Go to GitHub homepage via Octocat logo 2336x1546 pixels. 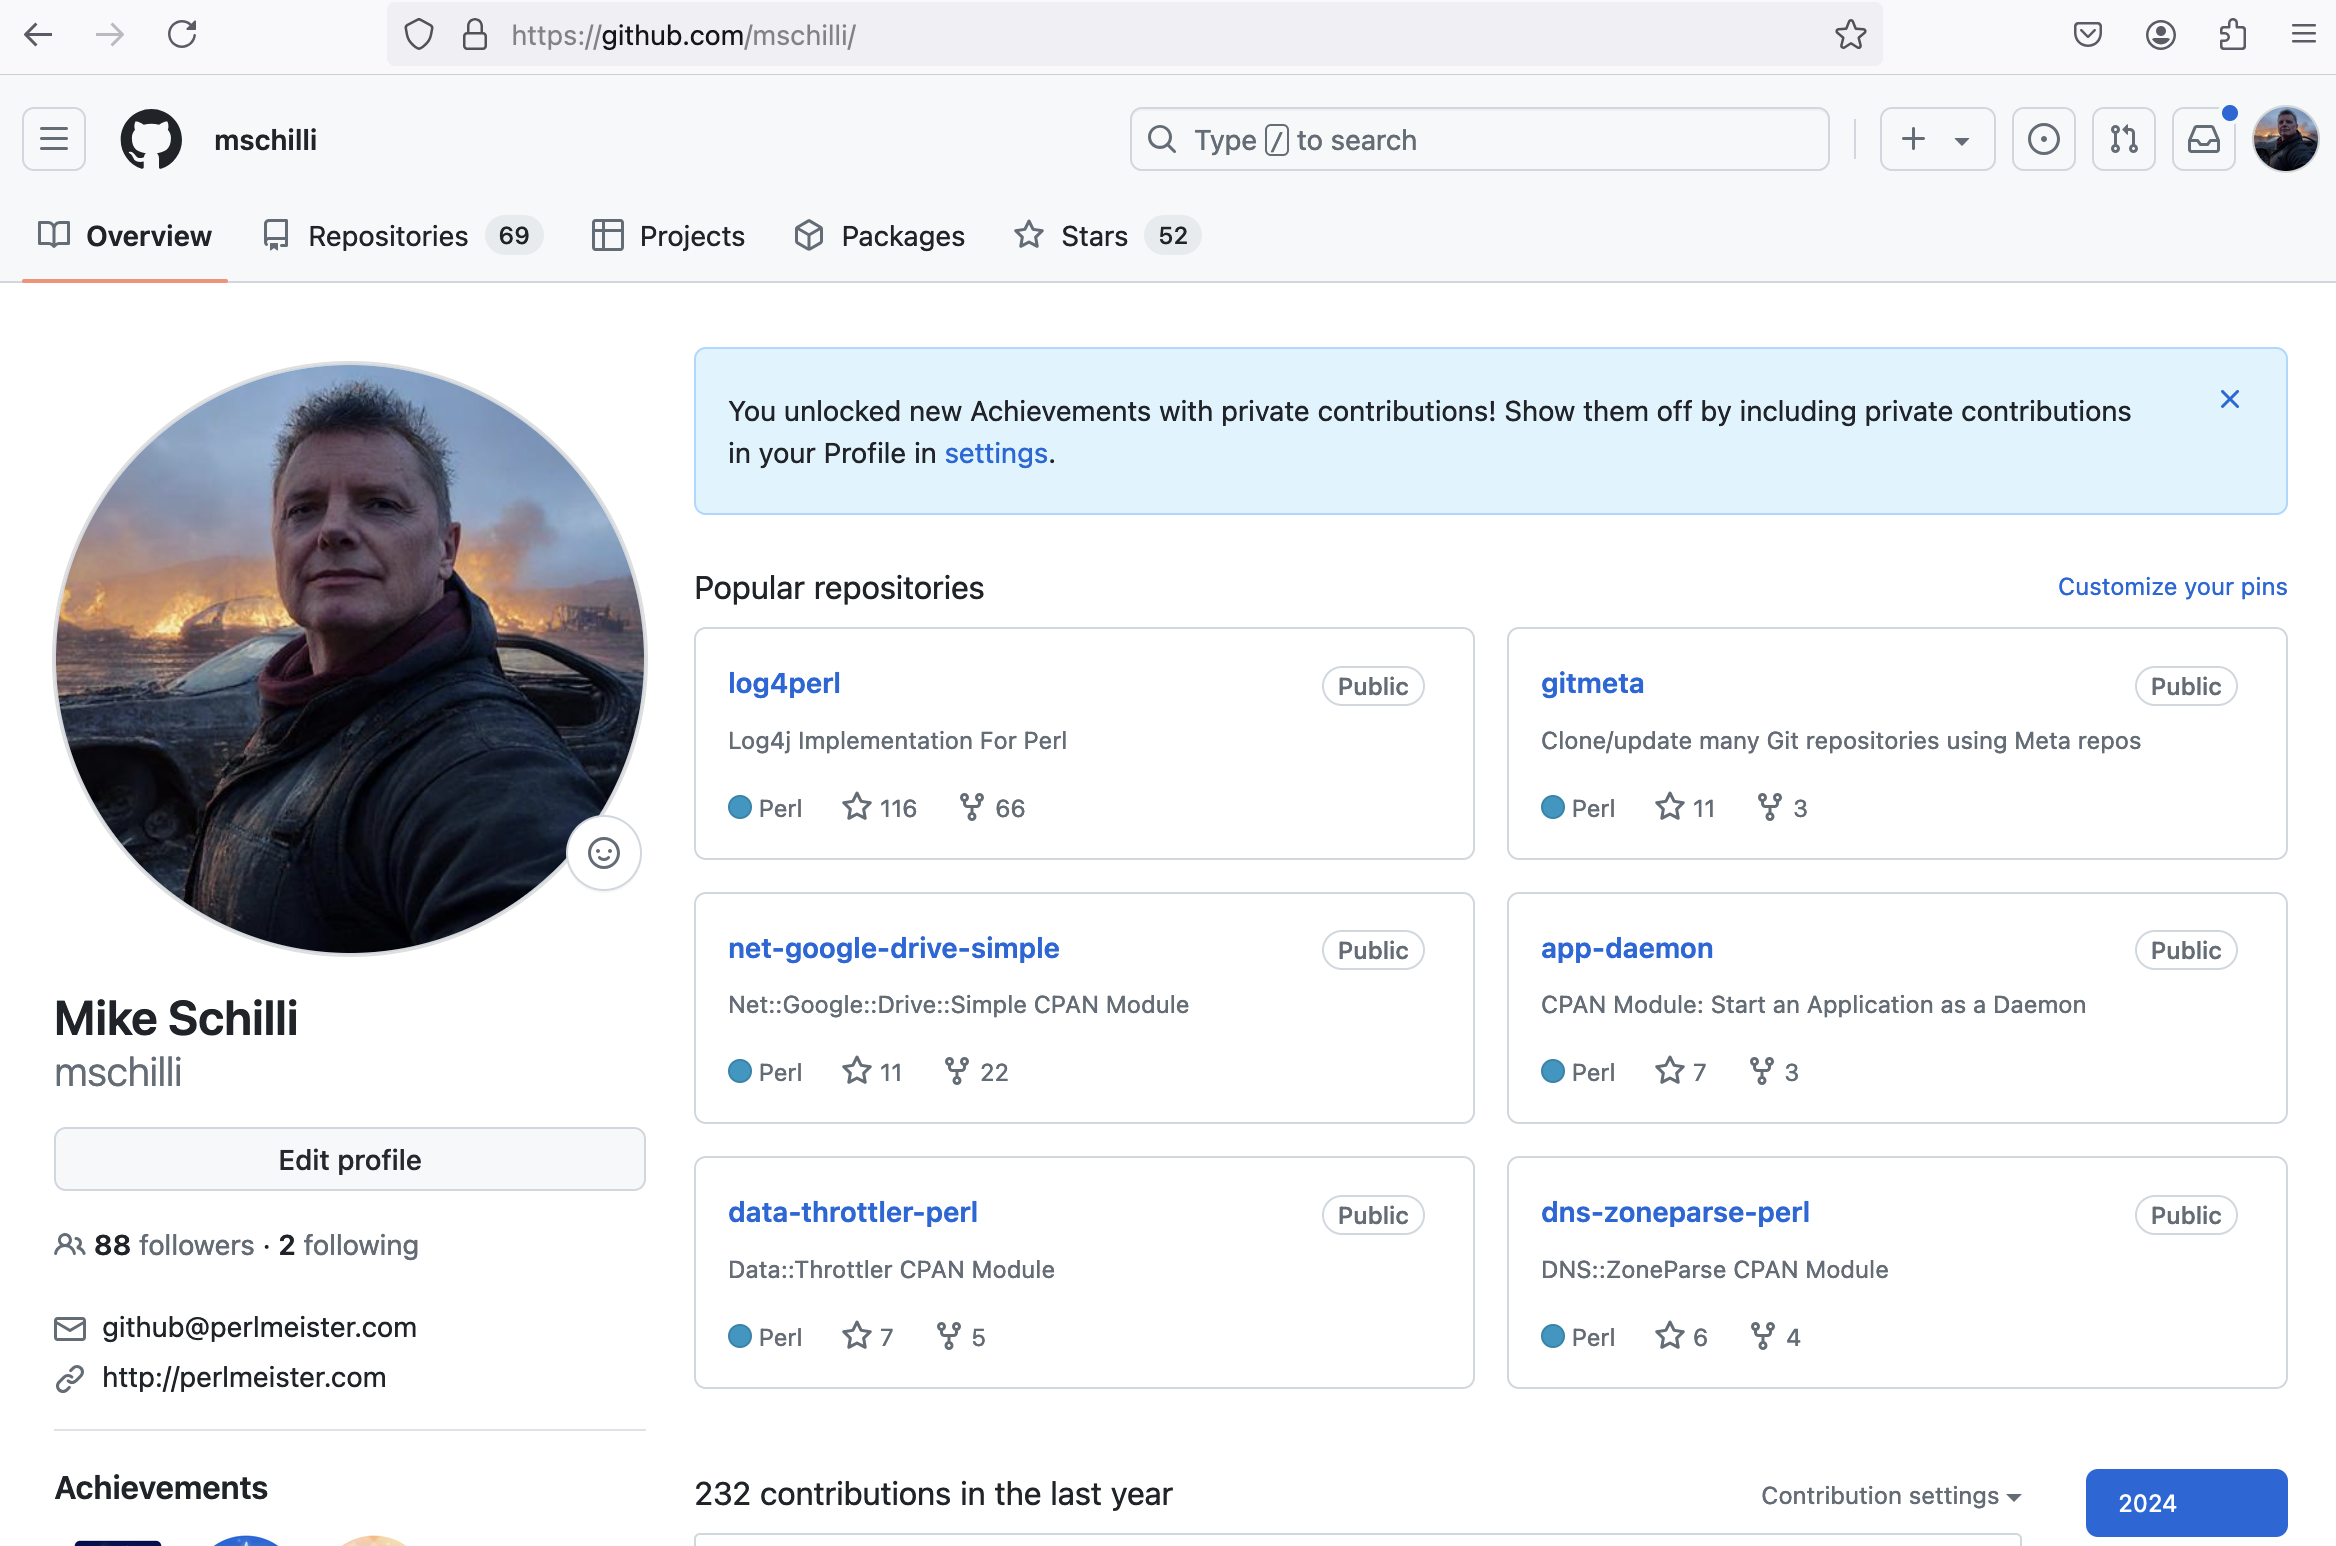click(151, 139)
